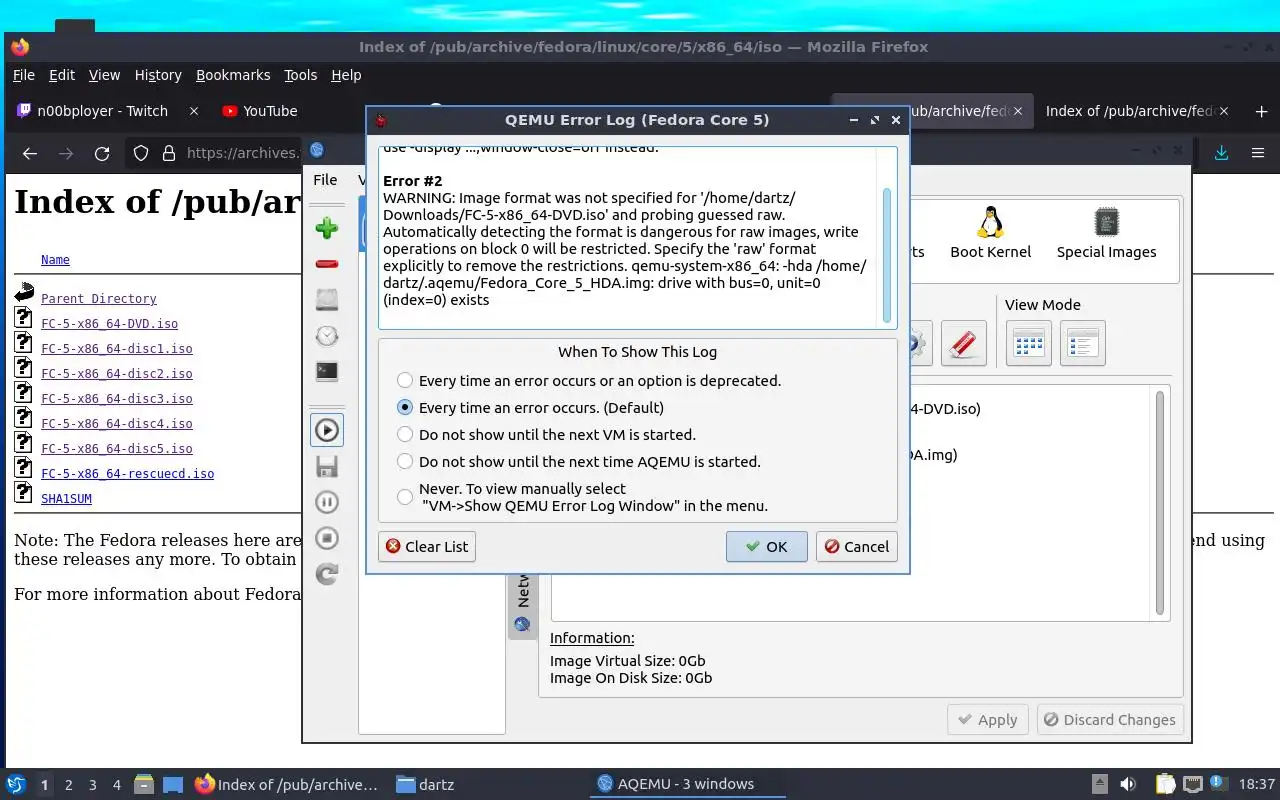Image resolution: width=1280 pixels, height=800 pixels.
Task: Select 'Do not show until the next VM is started'
Action: tap(547, 434)
